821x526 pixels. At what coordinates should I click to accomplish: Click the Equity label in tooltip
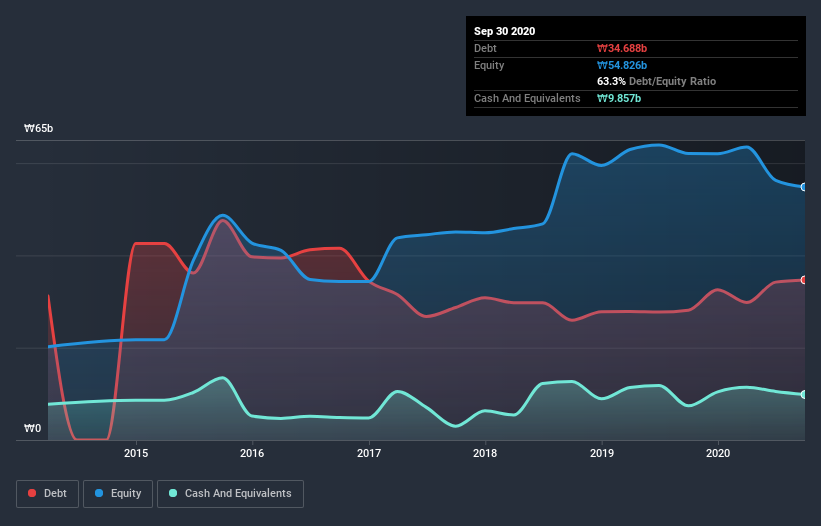(489, 65)
